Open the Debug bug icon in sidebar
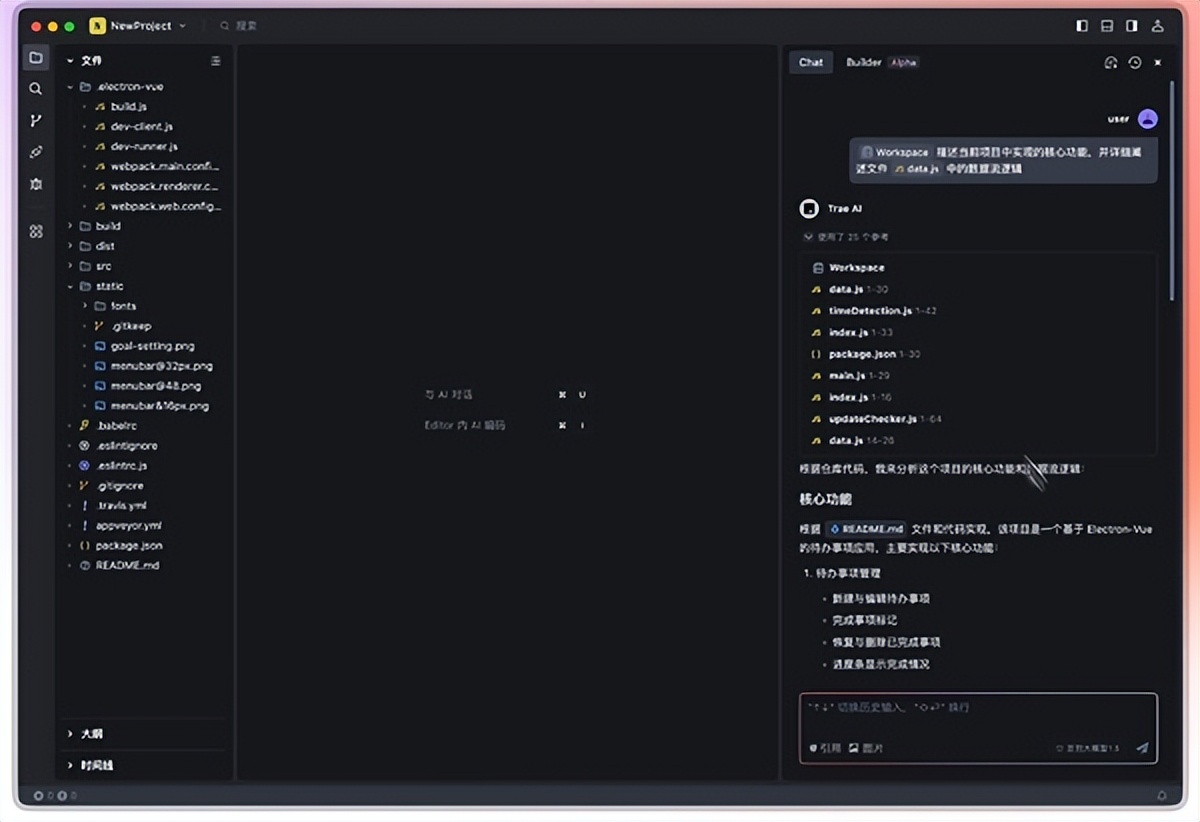 point(36,184)
